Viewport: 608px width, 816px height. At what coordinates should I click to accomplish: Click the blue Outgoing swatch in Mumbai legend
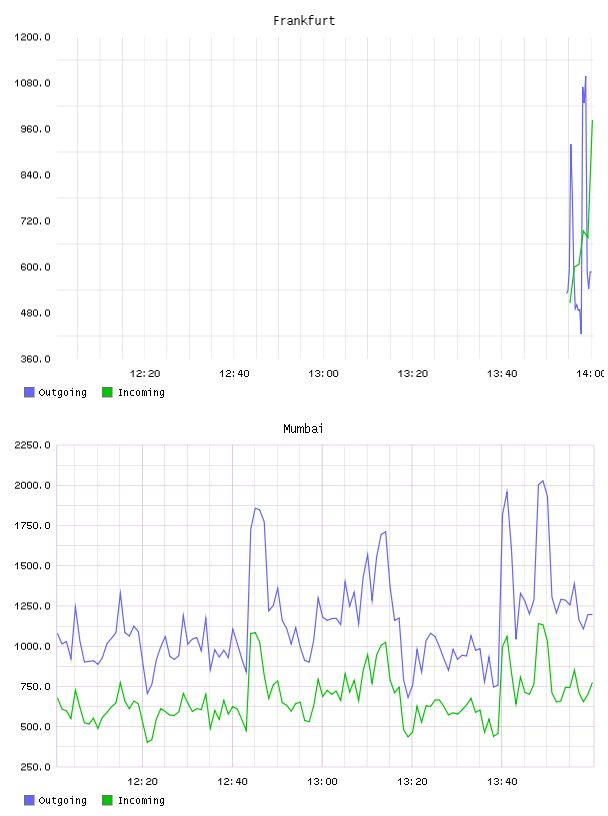(29, 800)
